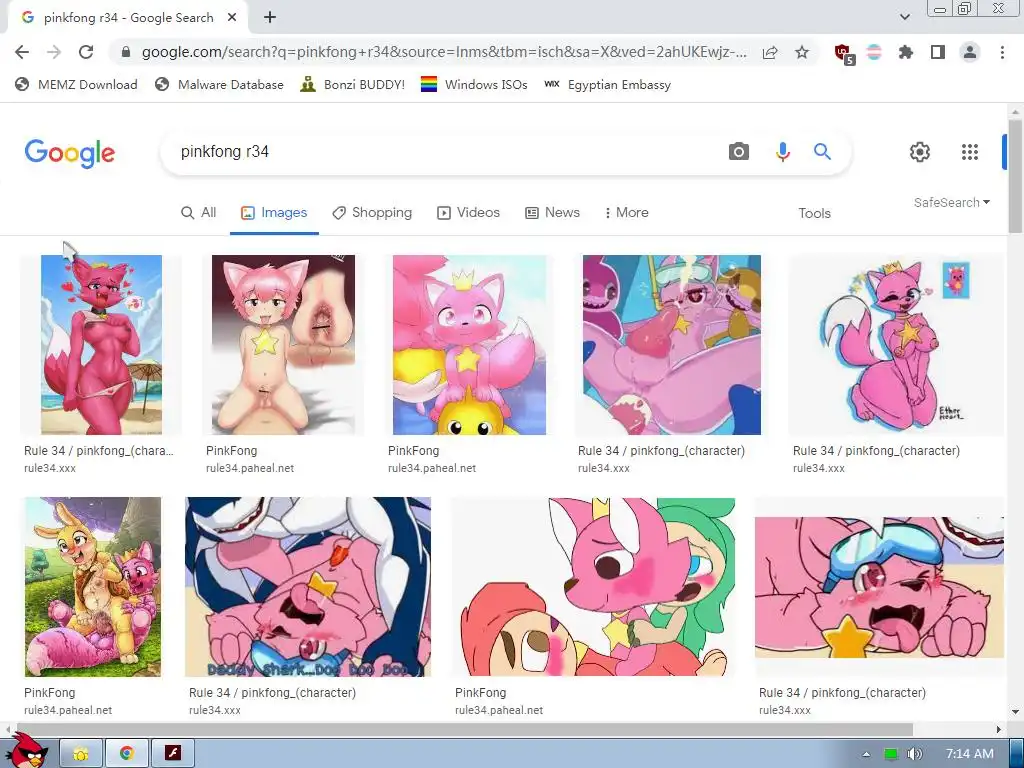Image resolution: width=1024 pixels, height=768 pixels.
Task: Open the Bonzi BUDDY! bookmark
Action: pos(353,84)
